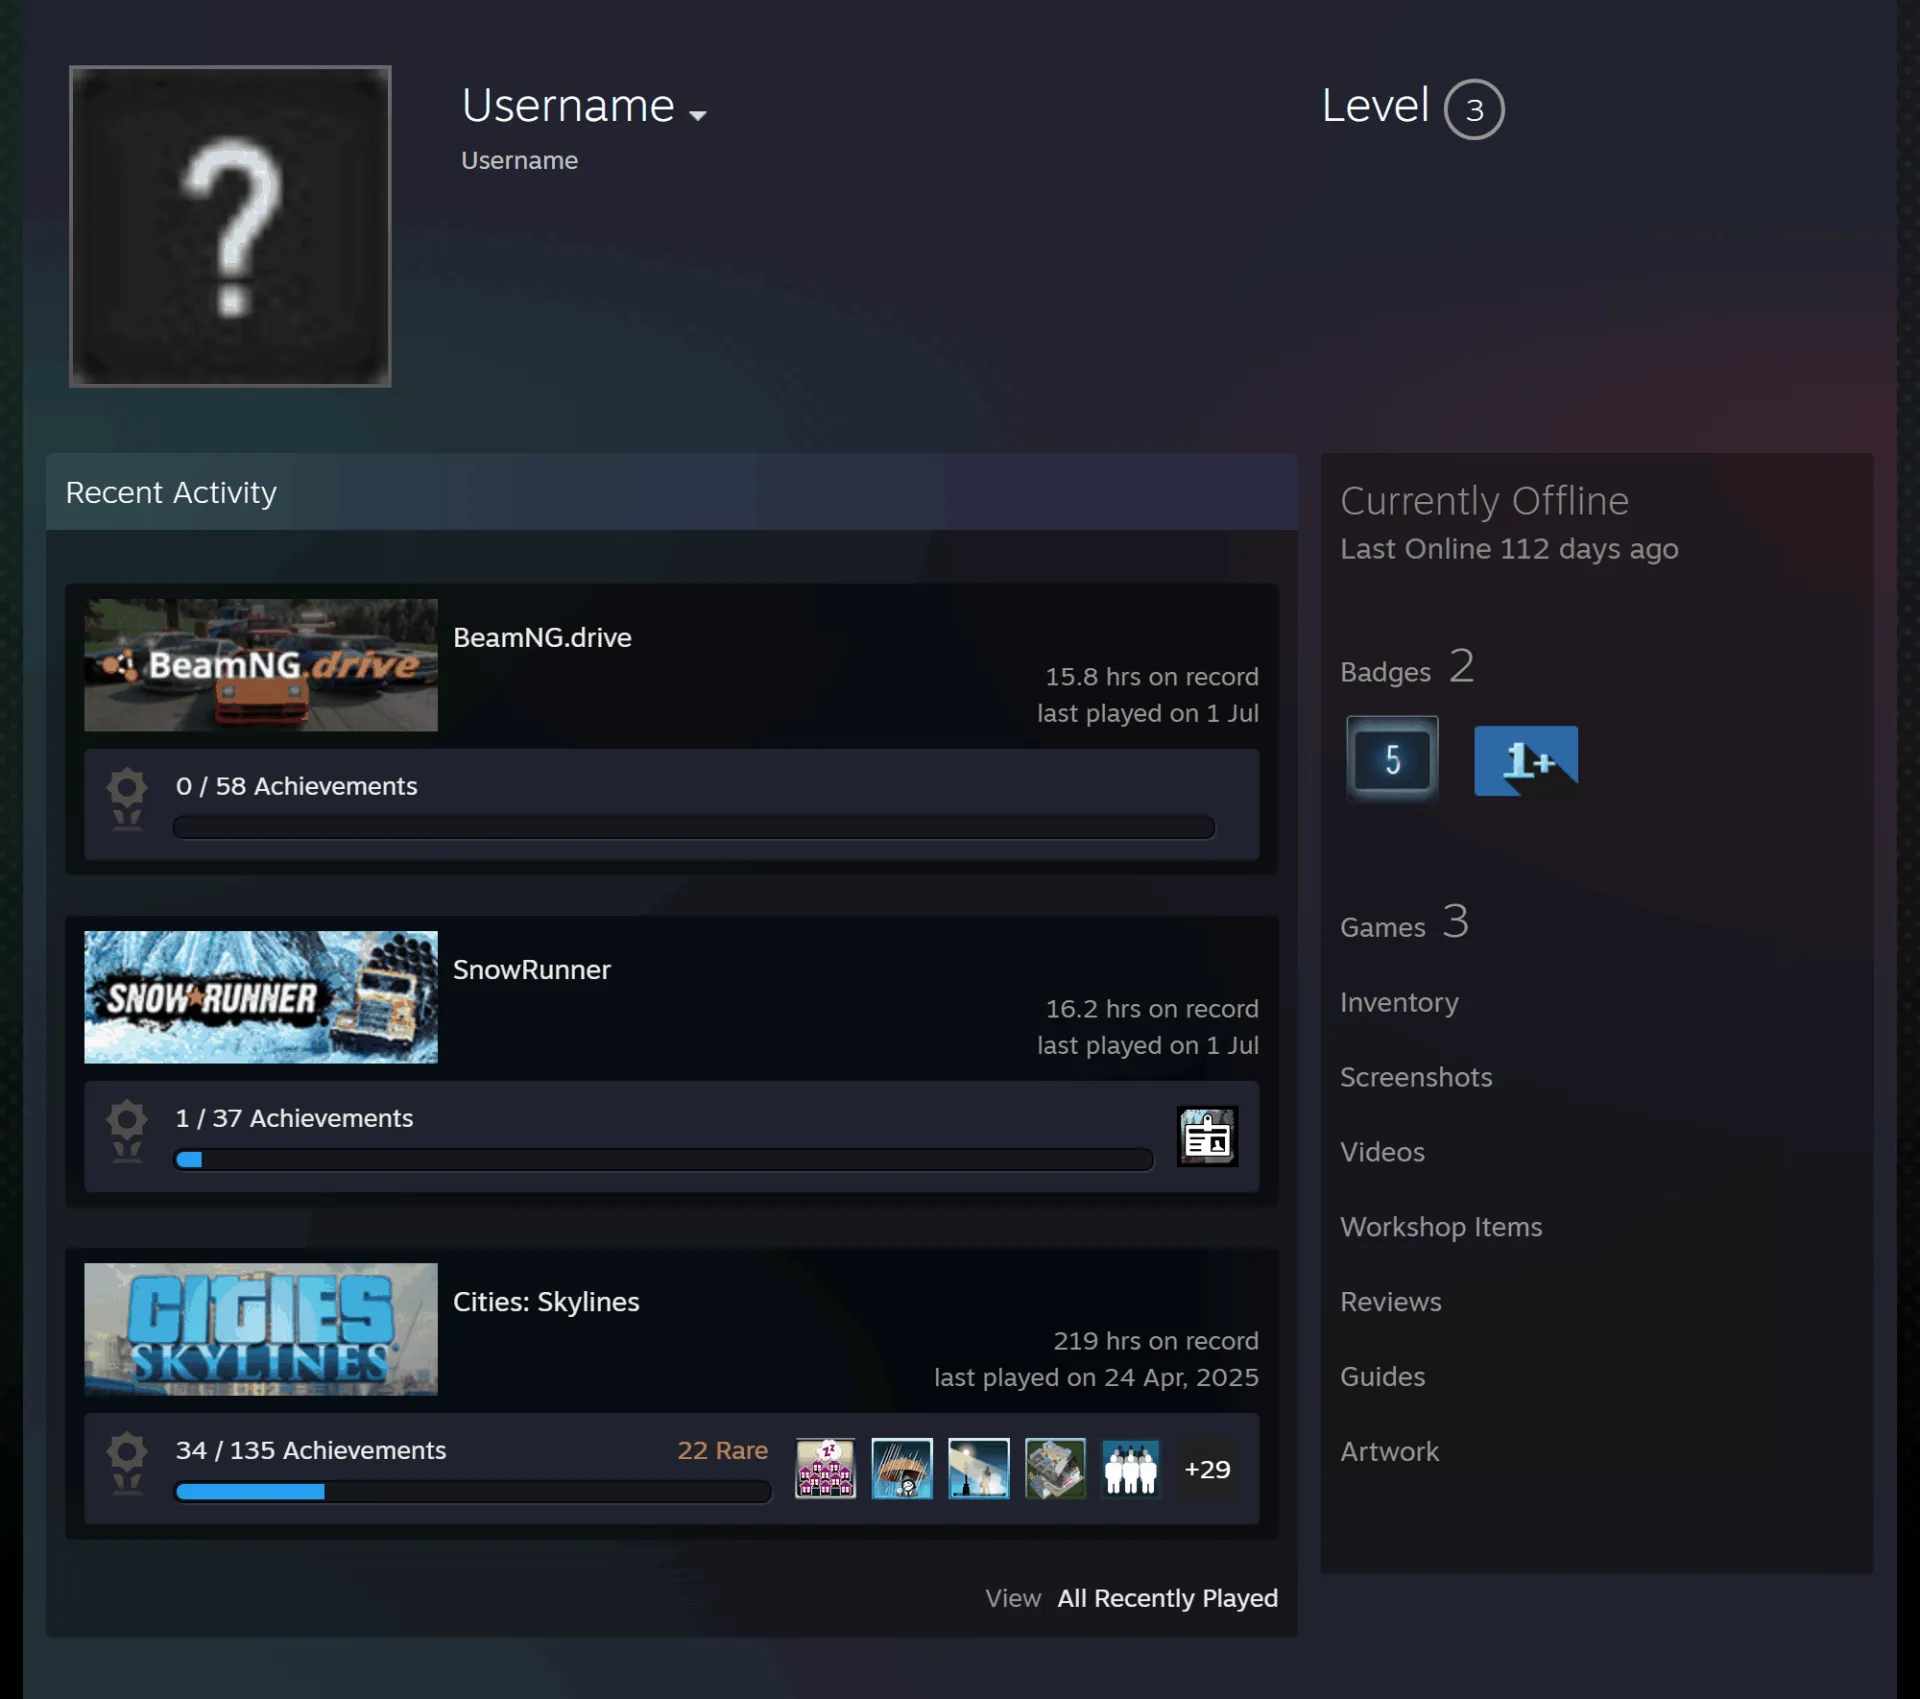Show the +29 more achievements

coord(1207,1469)
